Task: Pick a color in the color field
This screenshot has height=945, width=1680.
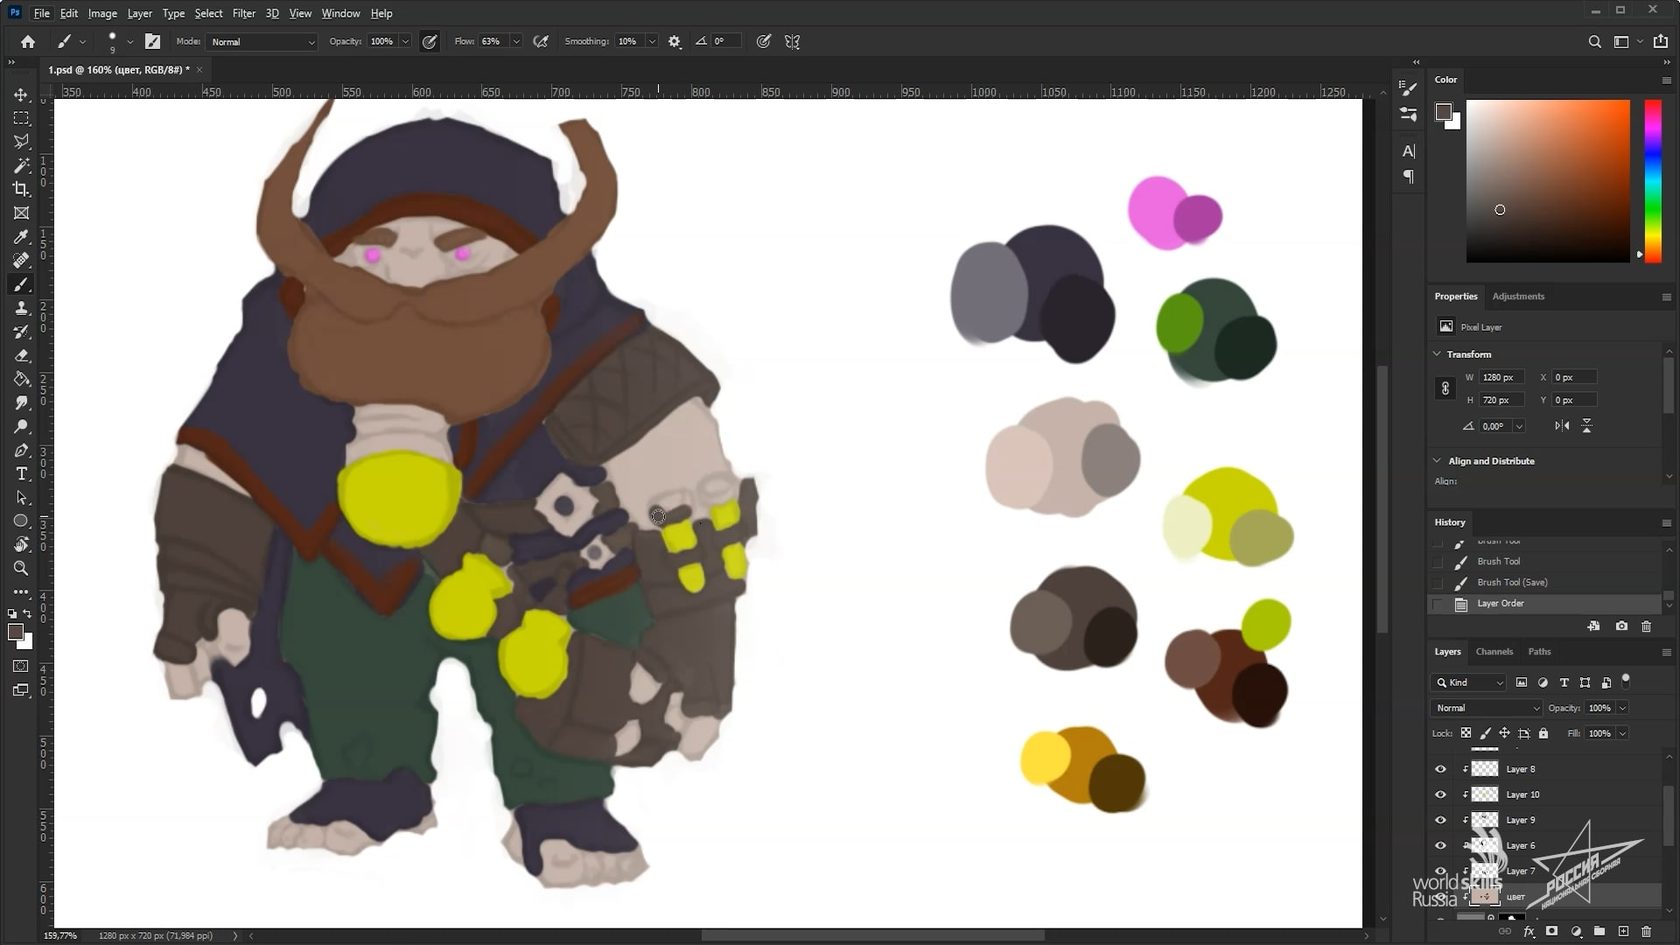Action: [1548, 181]
